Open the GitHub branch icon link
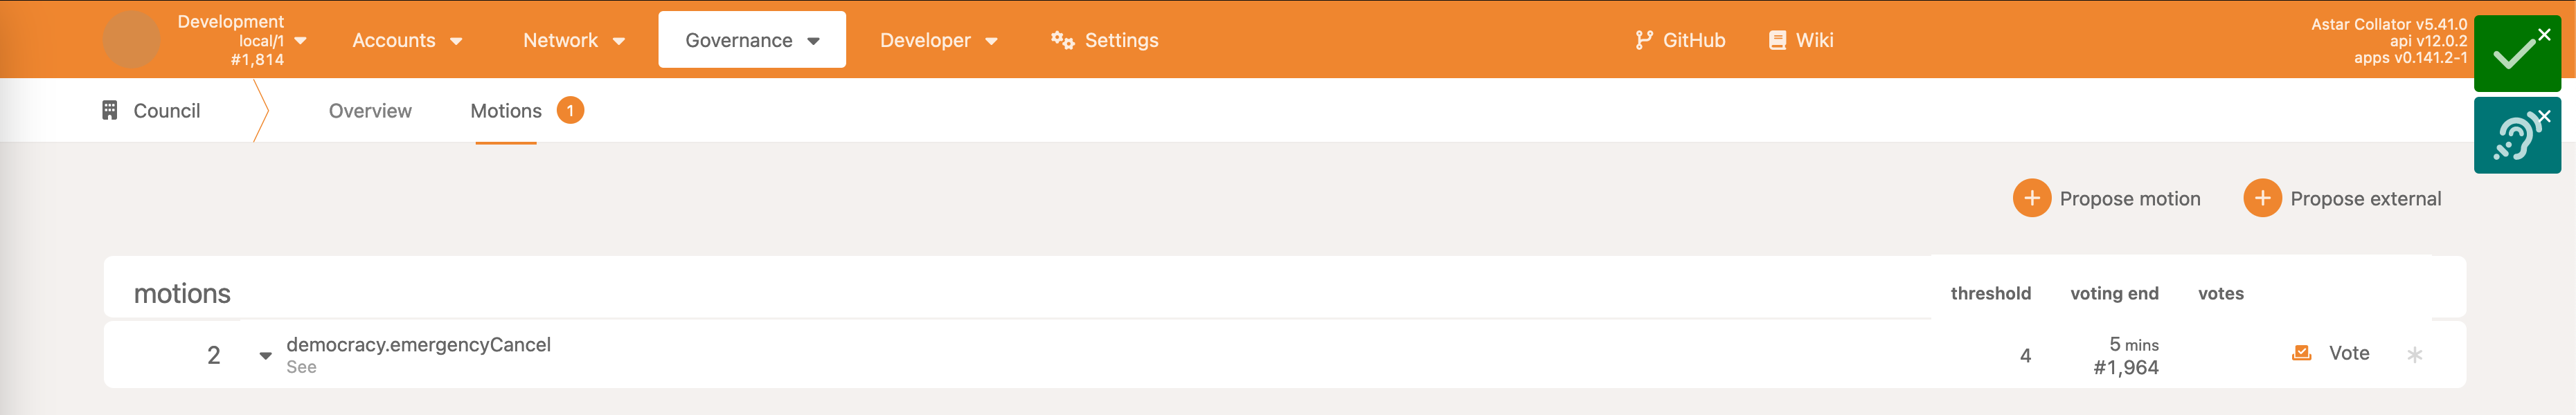Screen dimensions: 2576x415 [x=1643, y=40]
